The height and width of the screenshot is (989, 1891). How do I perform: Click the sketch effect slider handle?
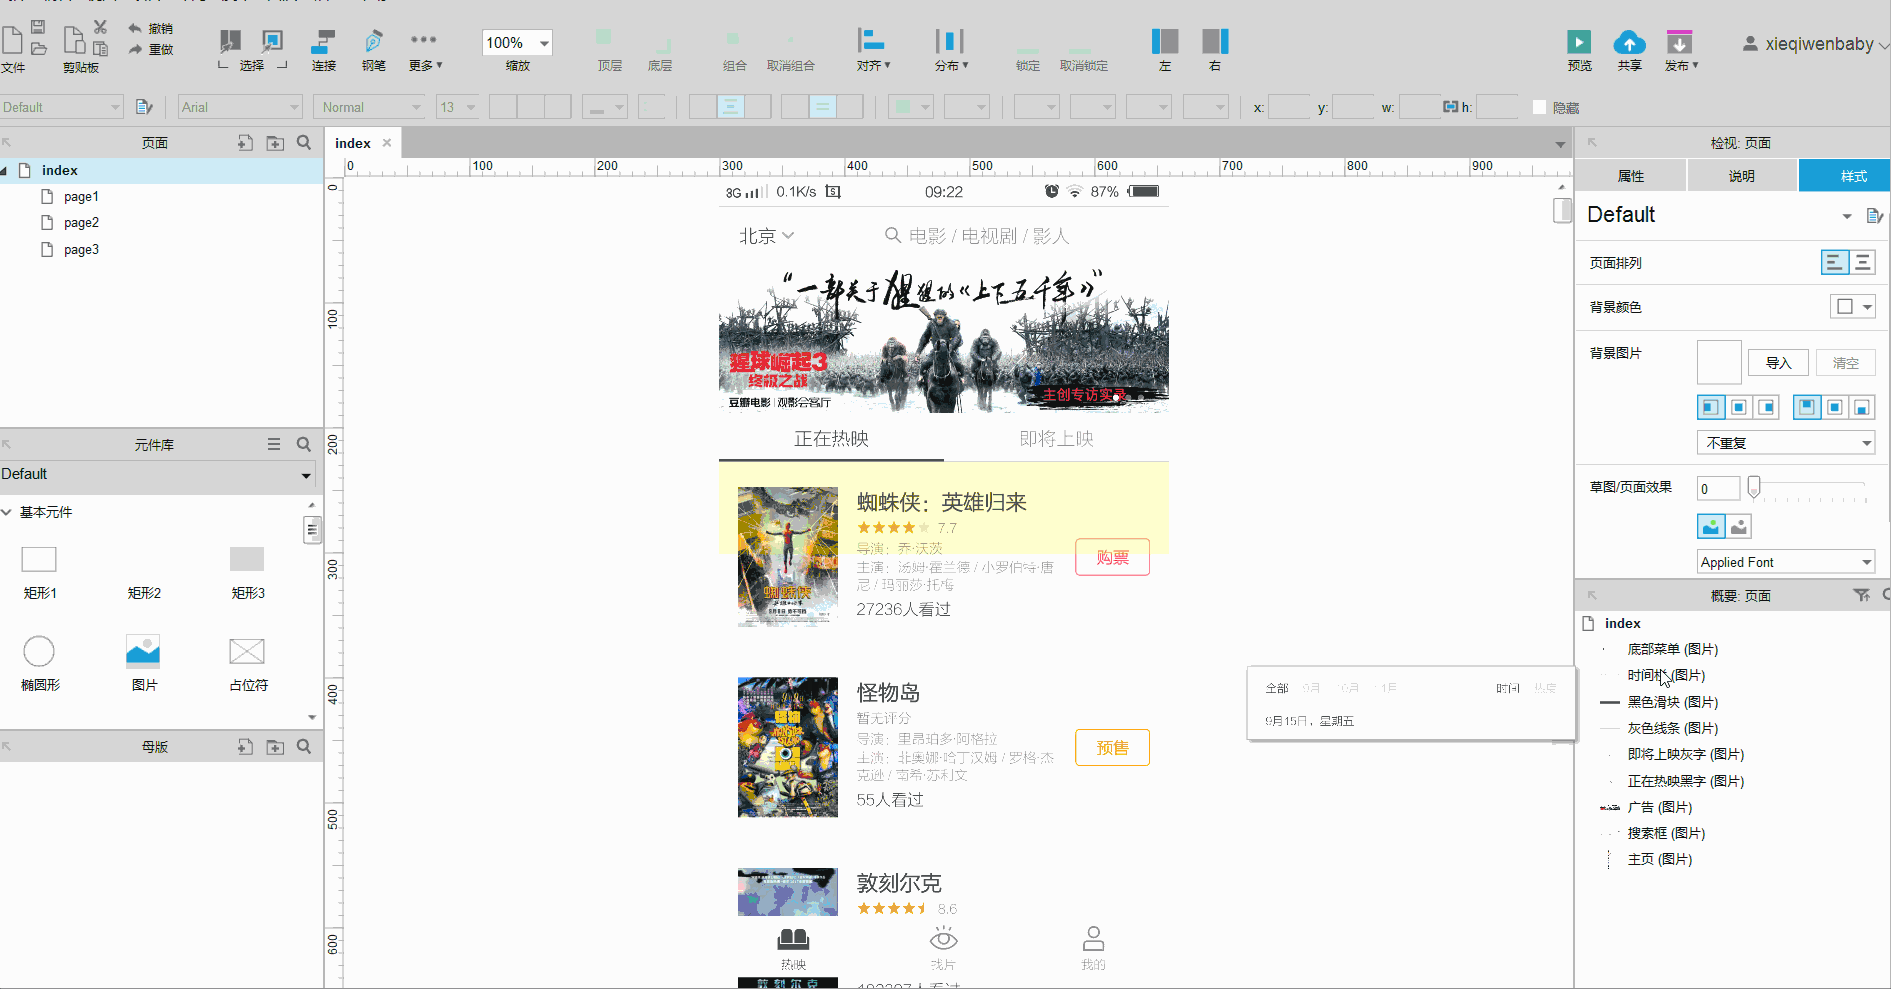pos(1753,487)
